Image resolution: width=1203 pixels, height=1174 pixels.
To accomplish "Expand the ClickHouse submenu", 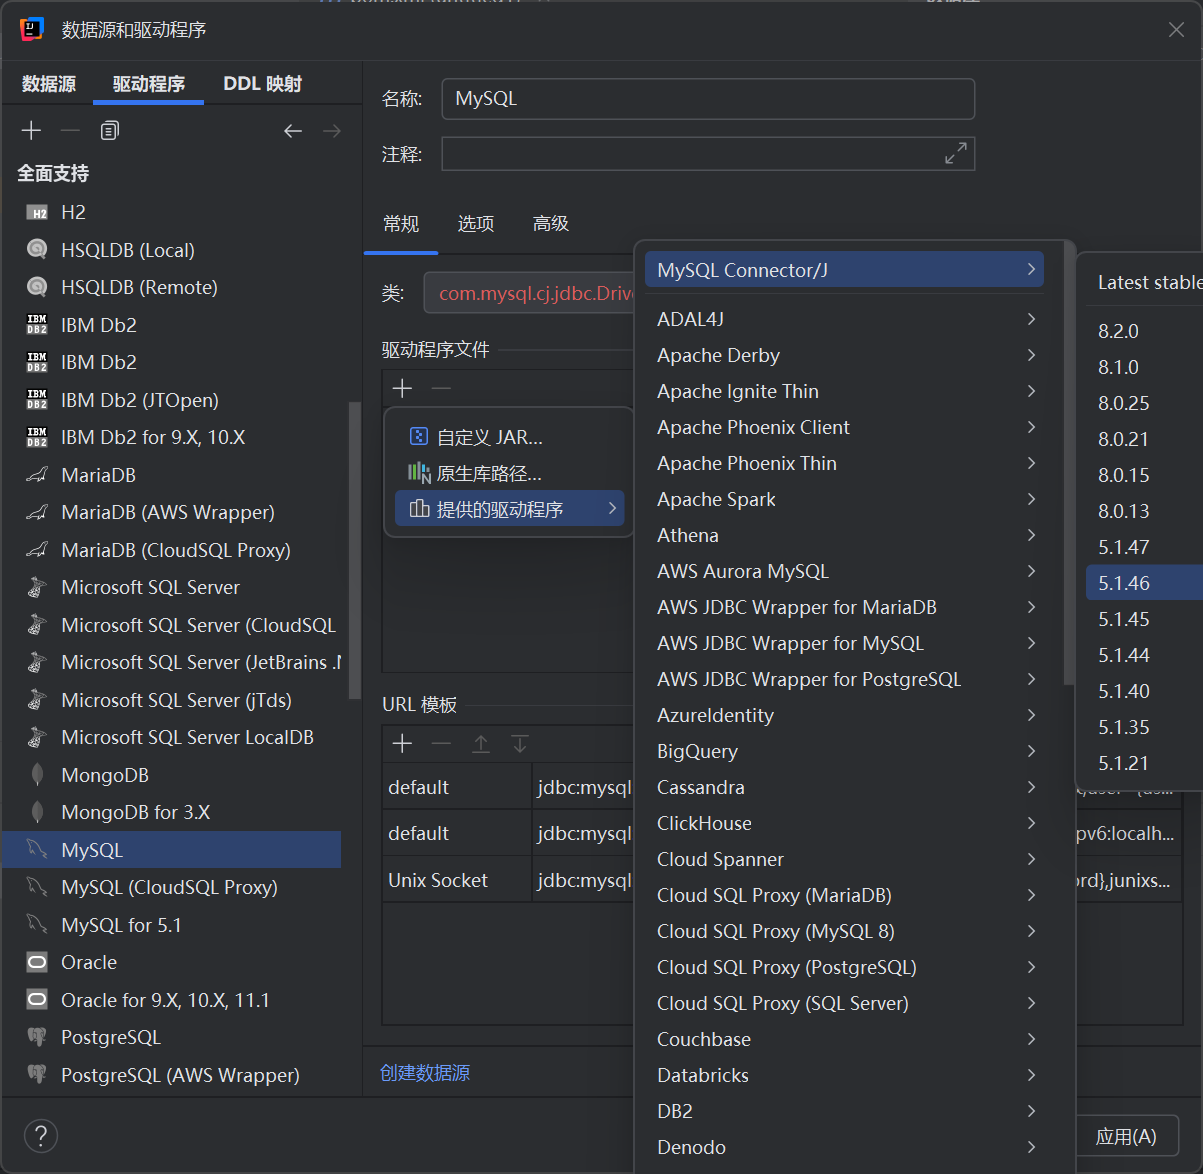I will [844, 823].
